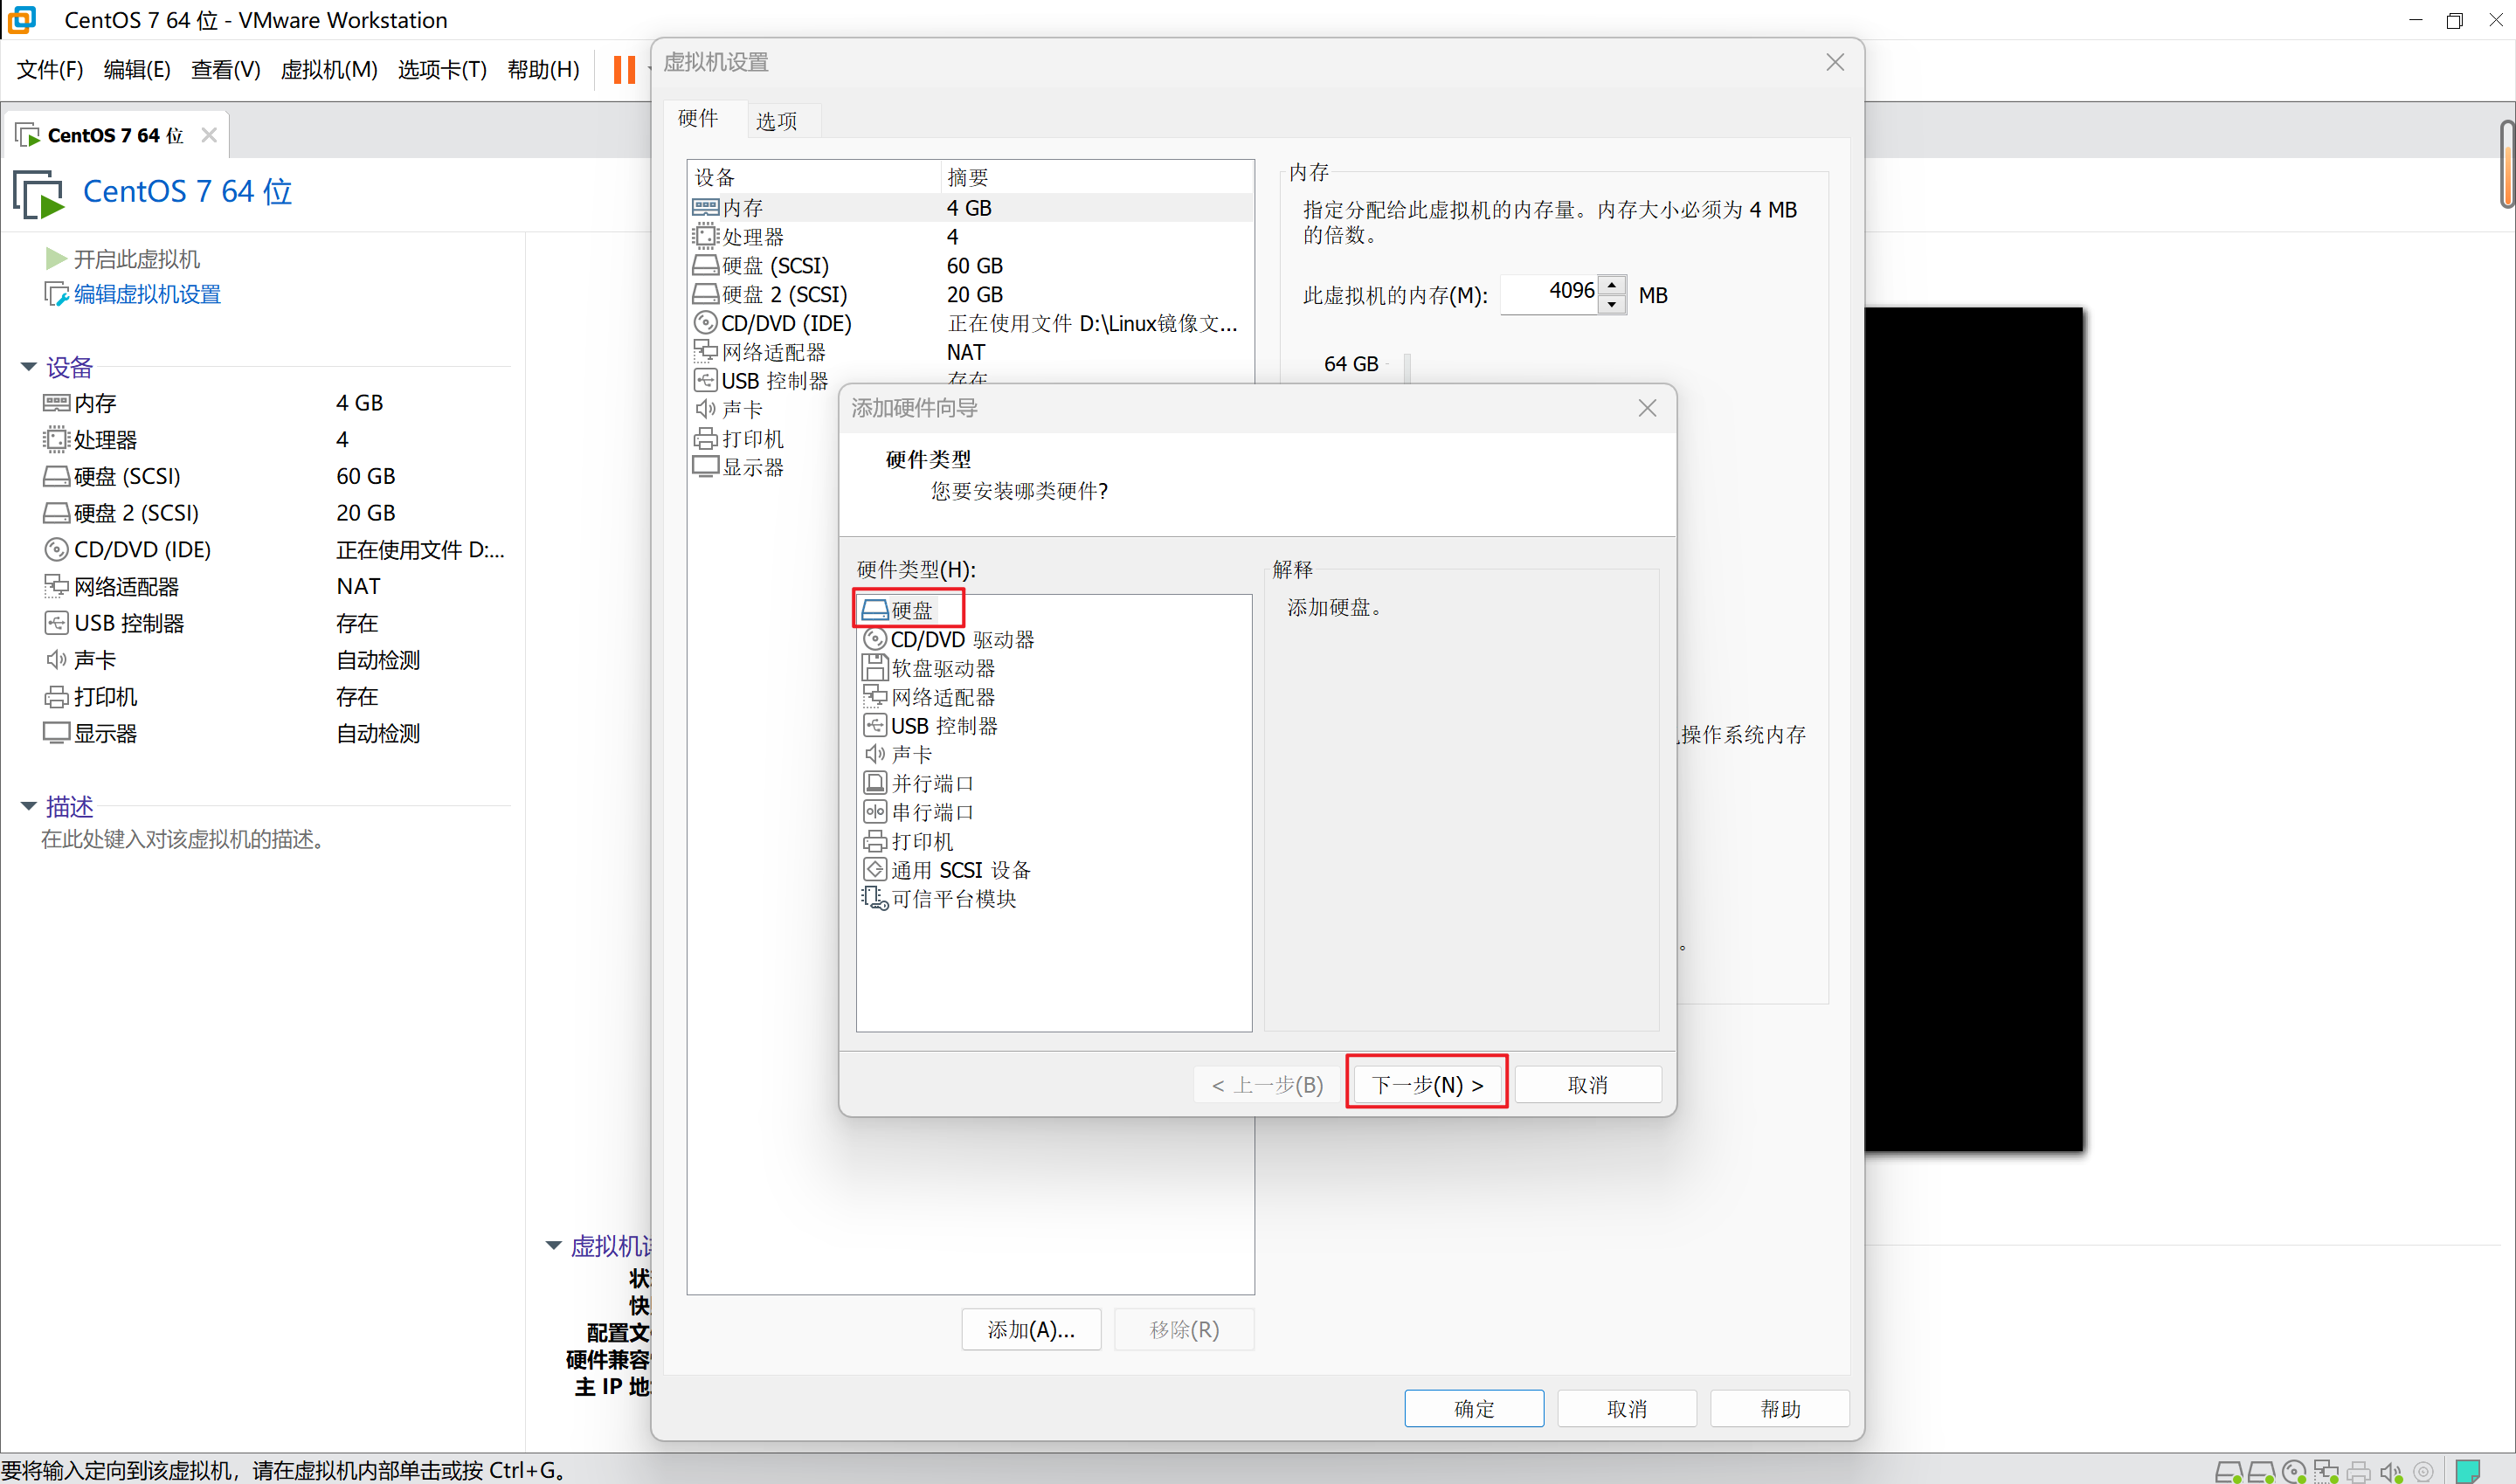Viewport: 2516px width, 1484px height.
Task: Select USB 控制器 in hardware wizard list
Action: click(943, 726)
